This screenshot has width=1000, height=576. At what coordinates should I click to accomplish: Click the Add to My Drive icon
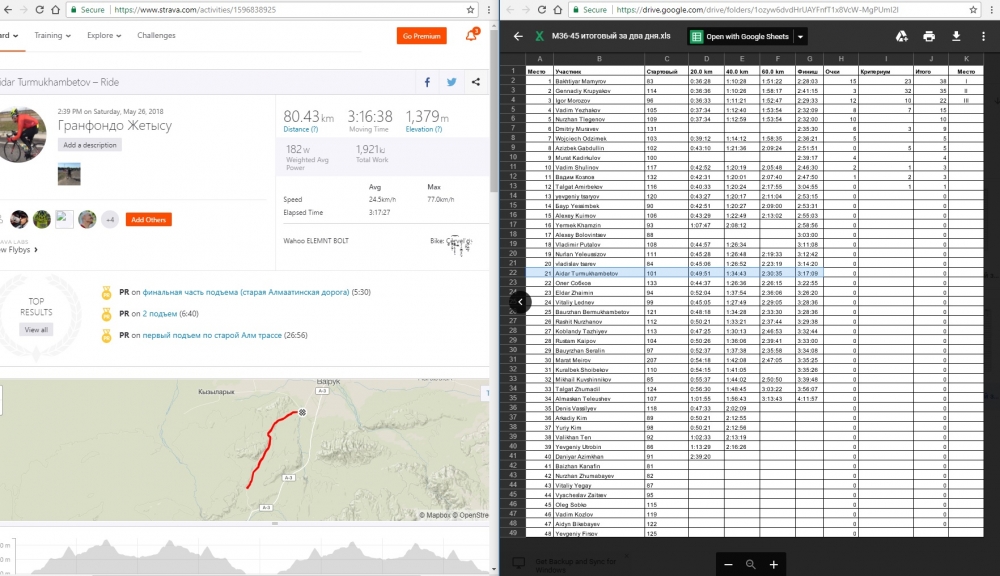click(x=901, y=36)
